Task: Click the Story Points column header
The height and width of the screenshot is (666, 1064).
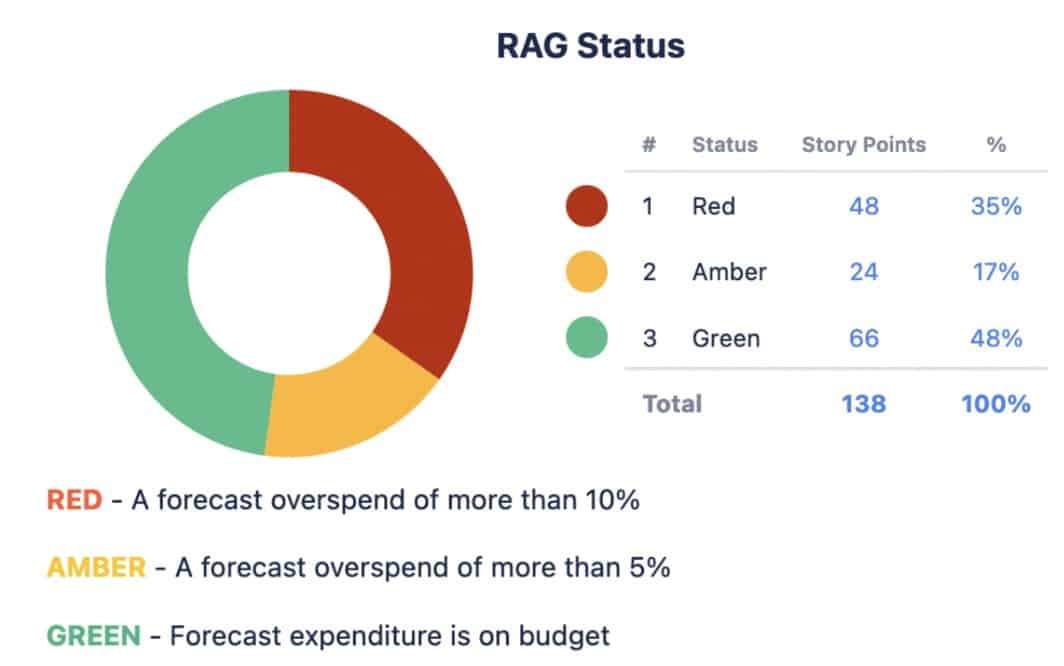Action: [864, 145]
